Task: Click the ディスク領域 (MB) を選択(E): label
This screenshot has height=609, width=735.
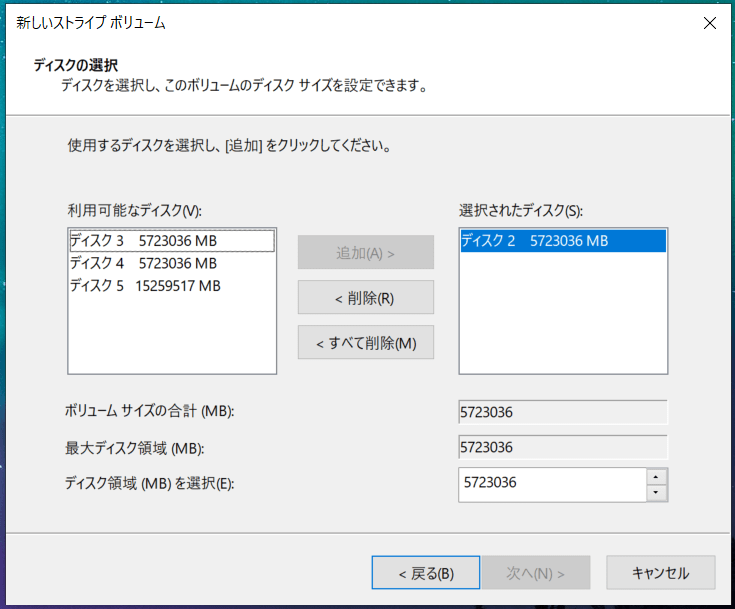Action: (x=150, y=483)
